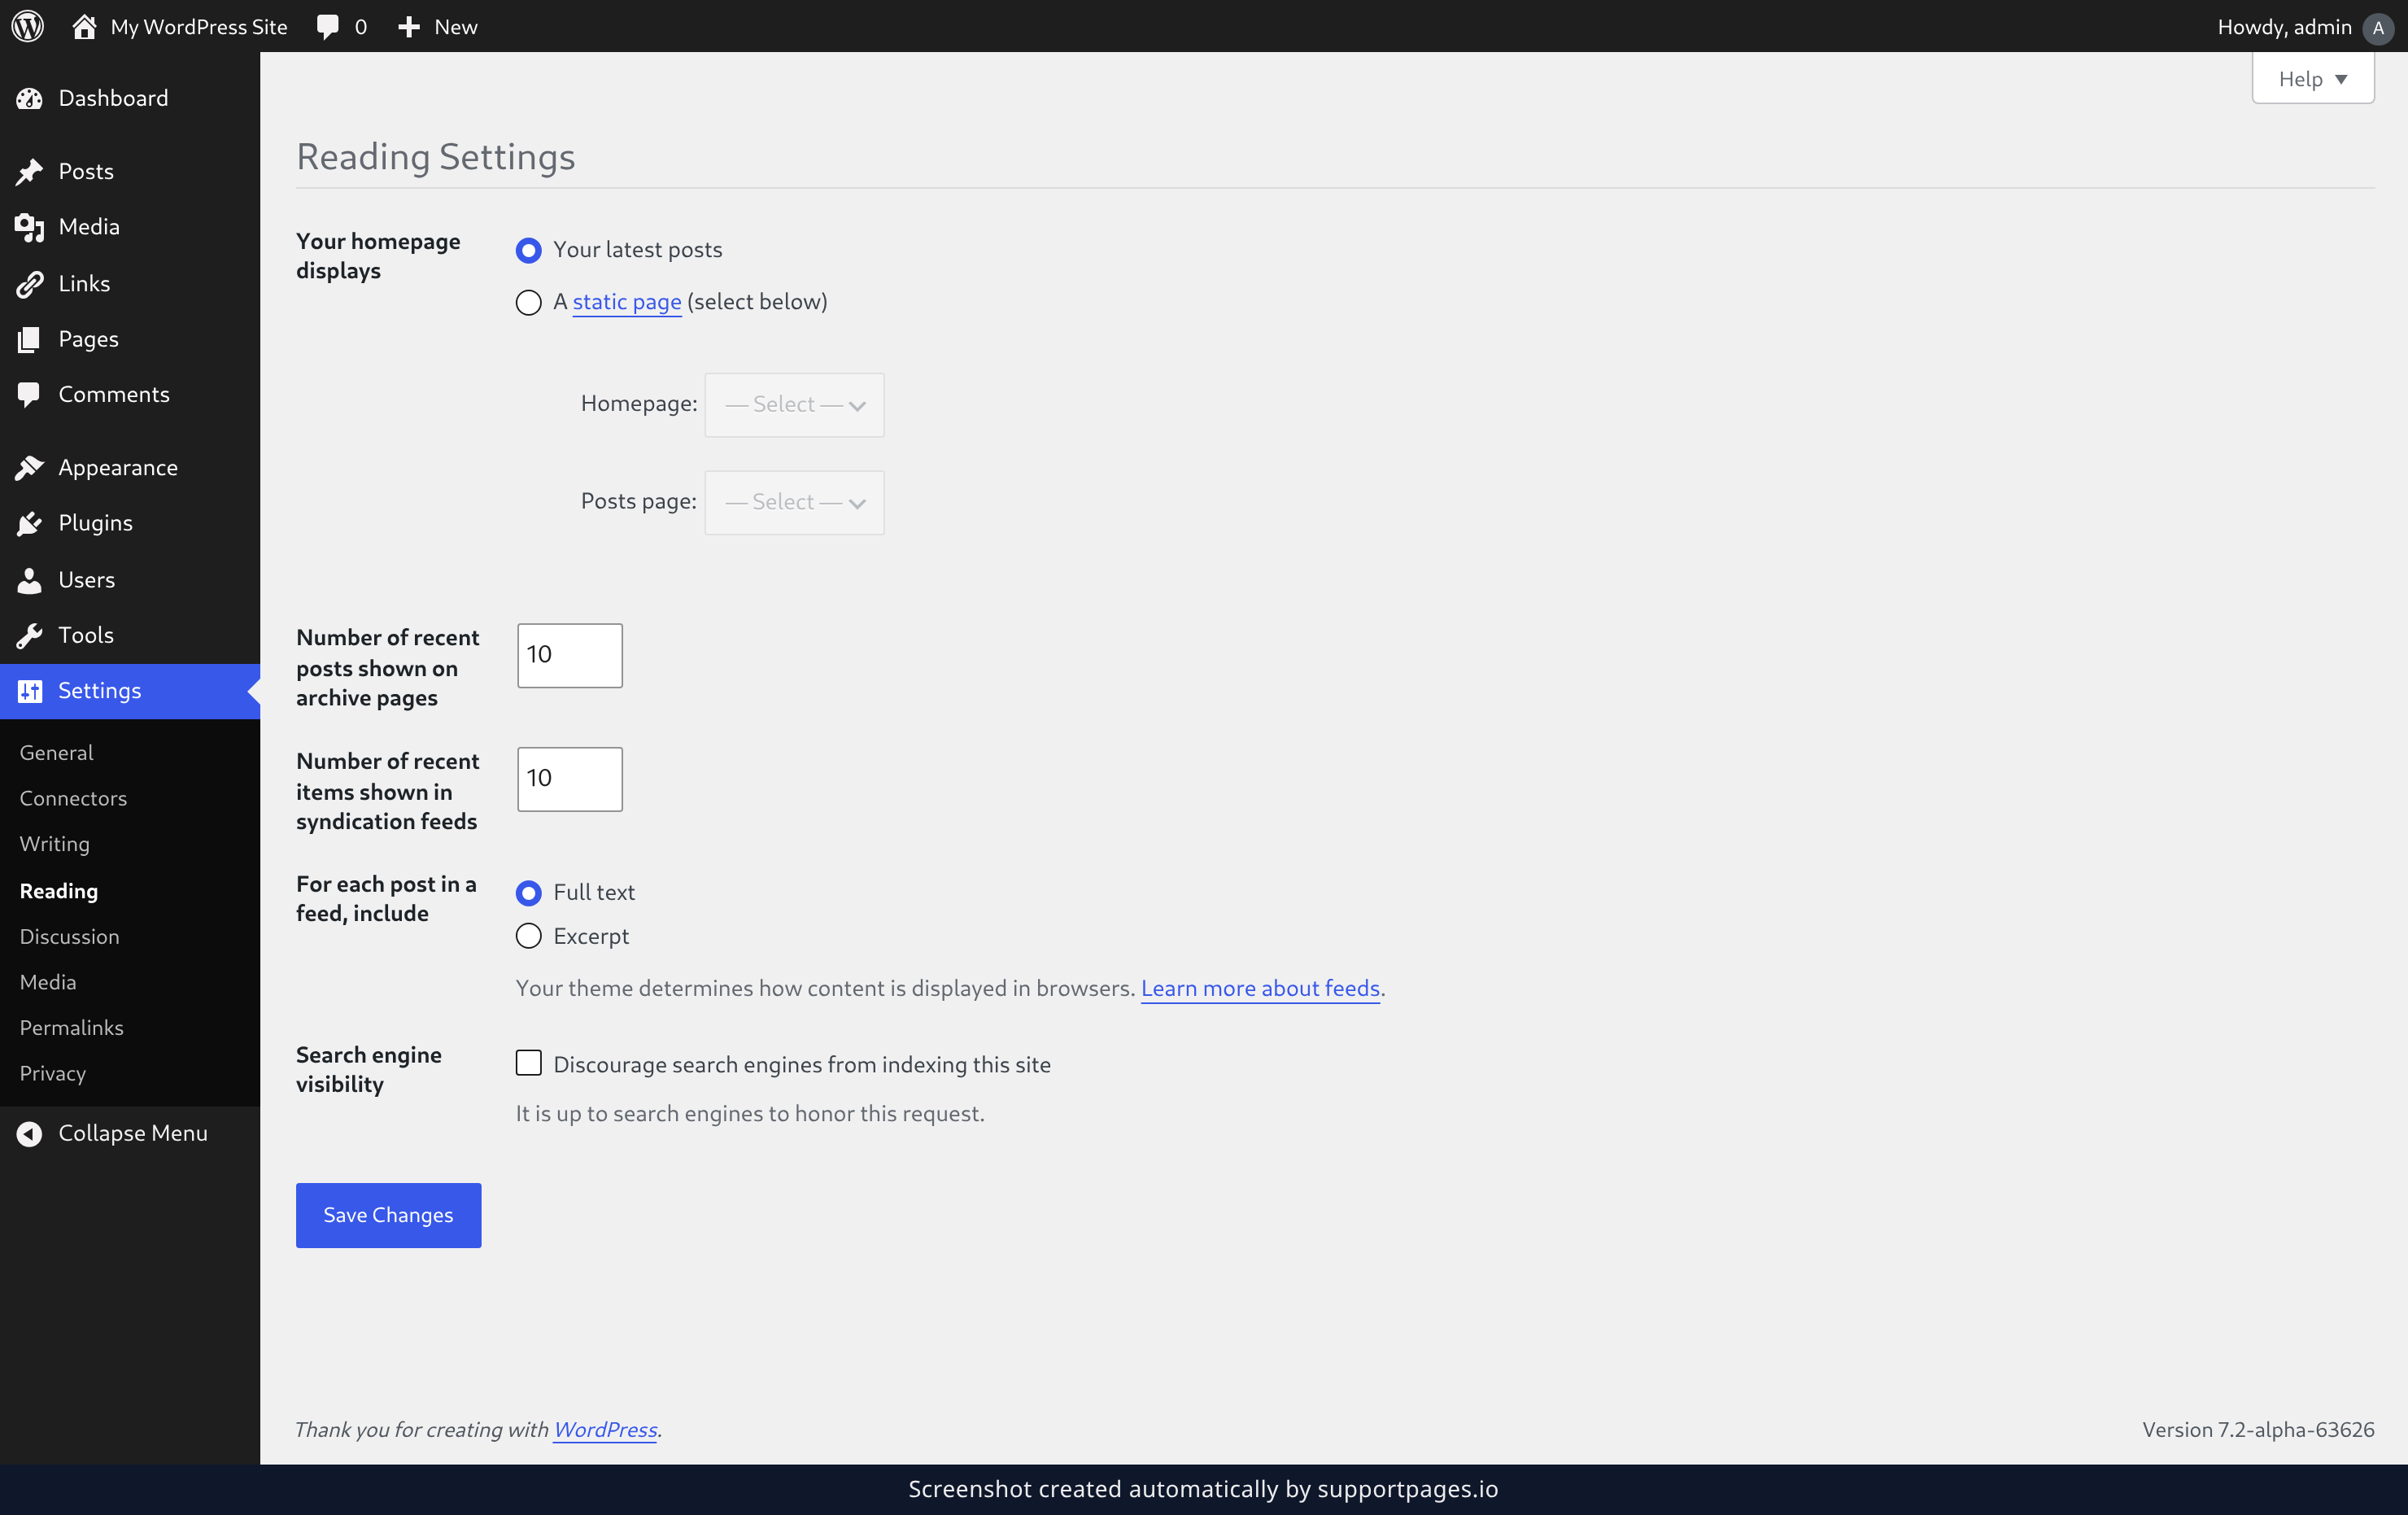Choose Excerpt feed option
The width and height of the screenshot is (2408, 1515).
pos(528,936)
